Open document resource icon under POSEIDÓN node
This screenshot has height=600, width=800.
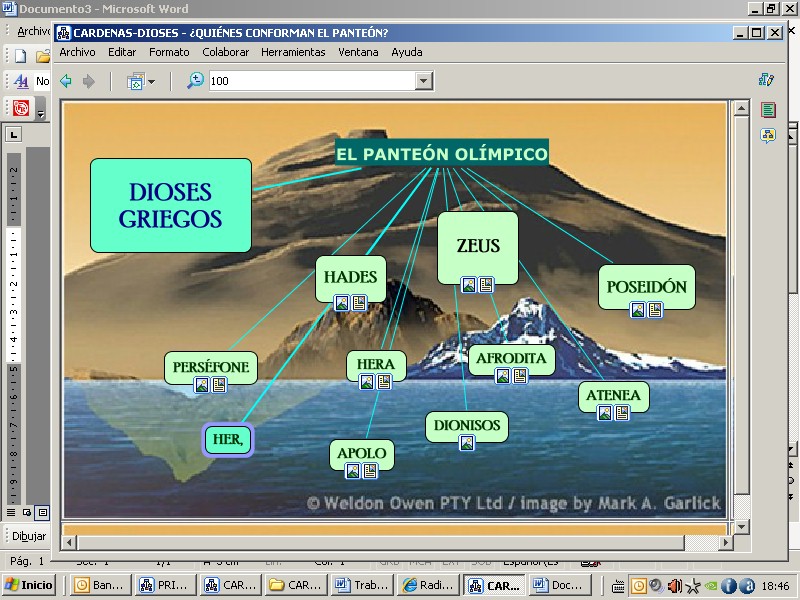coord(655,310)
